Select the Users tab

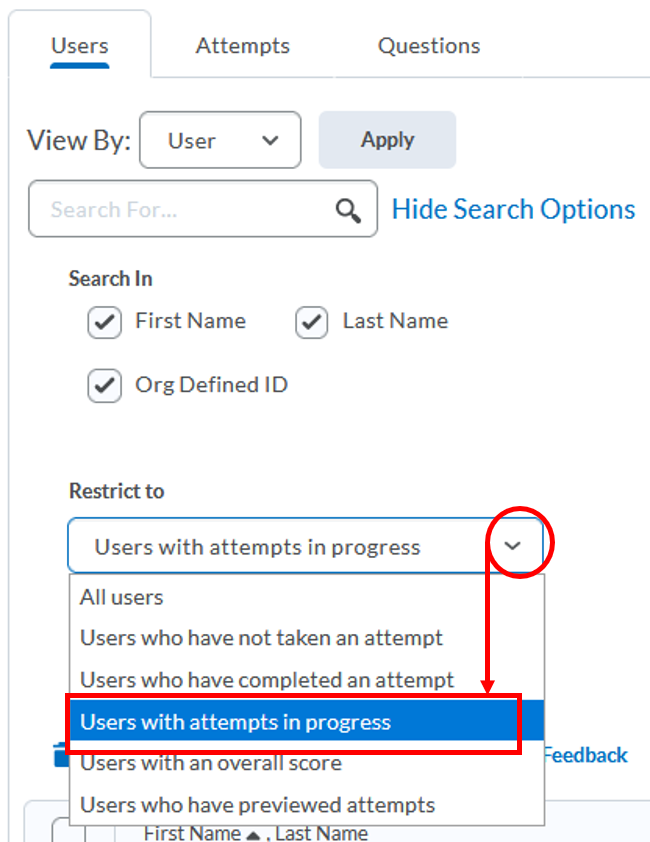coord(79,45)
